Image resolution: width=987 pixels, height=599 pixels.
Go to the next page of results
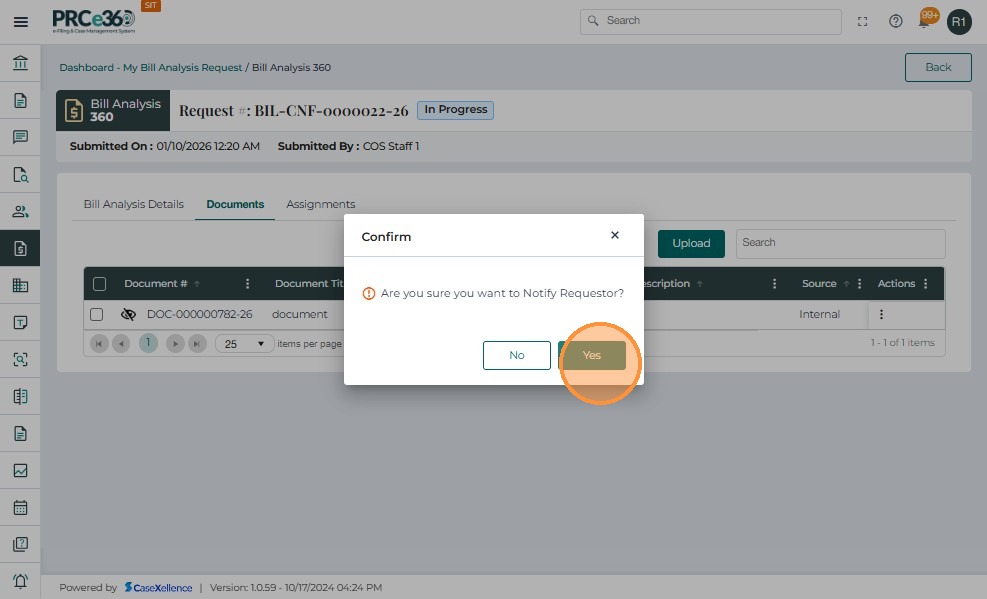[175, 344]
